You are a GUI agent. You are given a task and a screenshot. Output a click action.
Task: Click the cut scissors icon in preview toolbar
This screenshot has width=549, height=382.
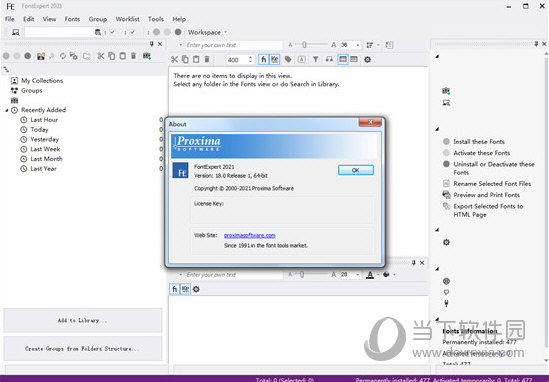[x=174, y=60]
